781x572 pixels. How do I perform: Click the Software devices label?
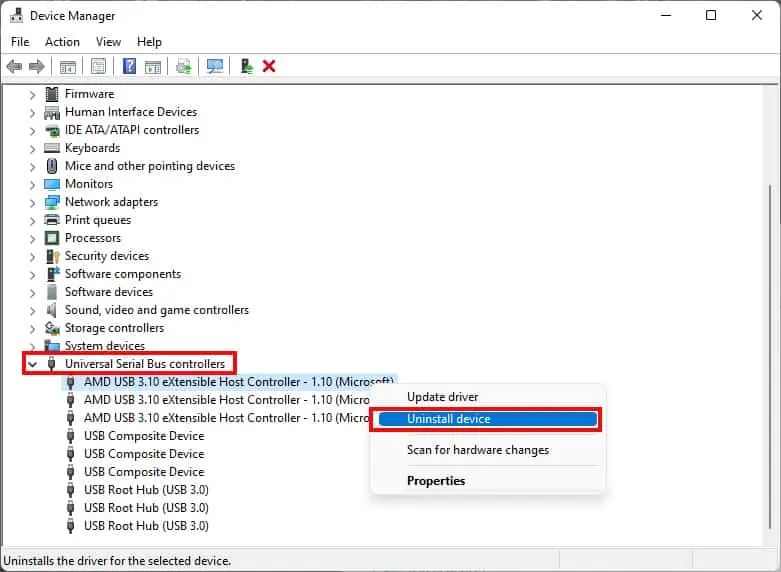(x=109, y=292)
